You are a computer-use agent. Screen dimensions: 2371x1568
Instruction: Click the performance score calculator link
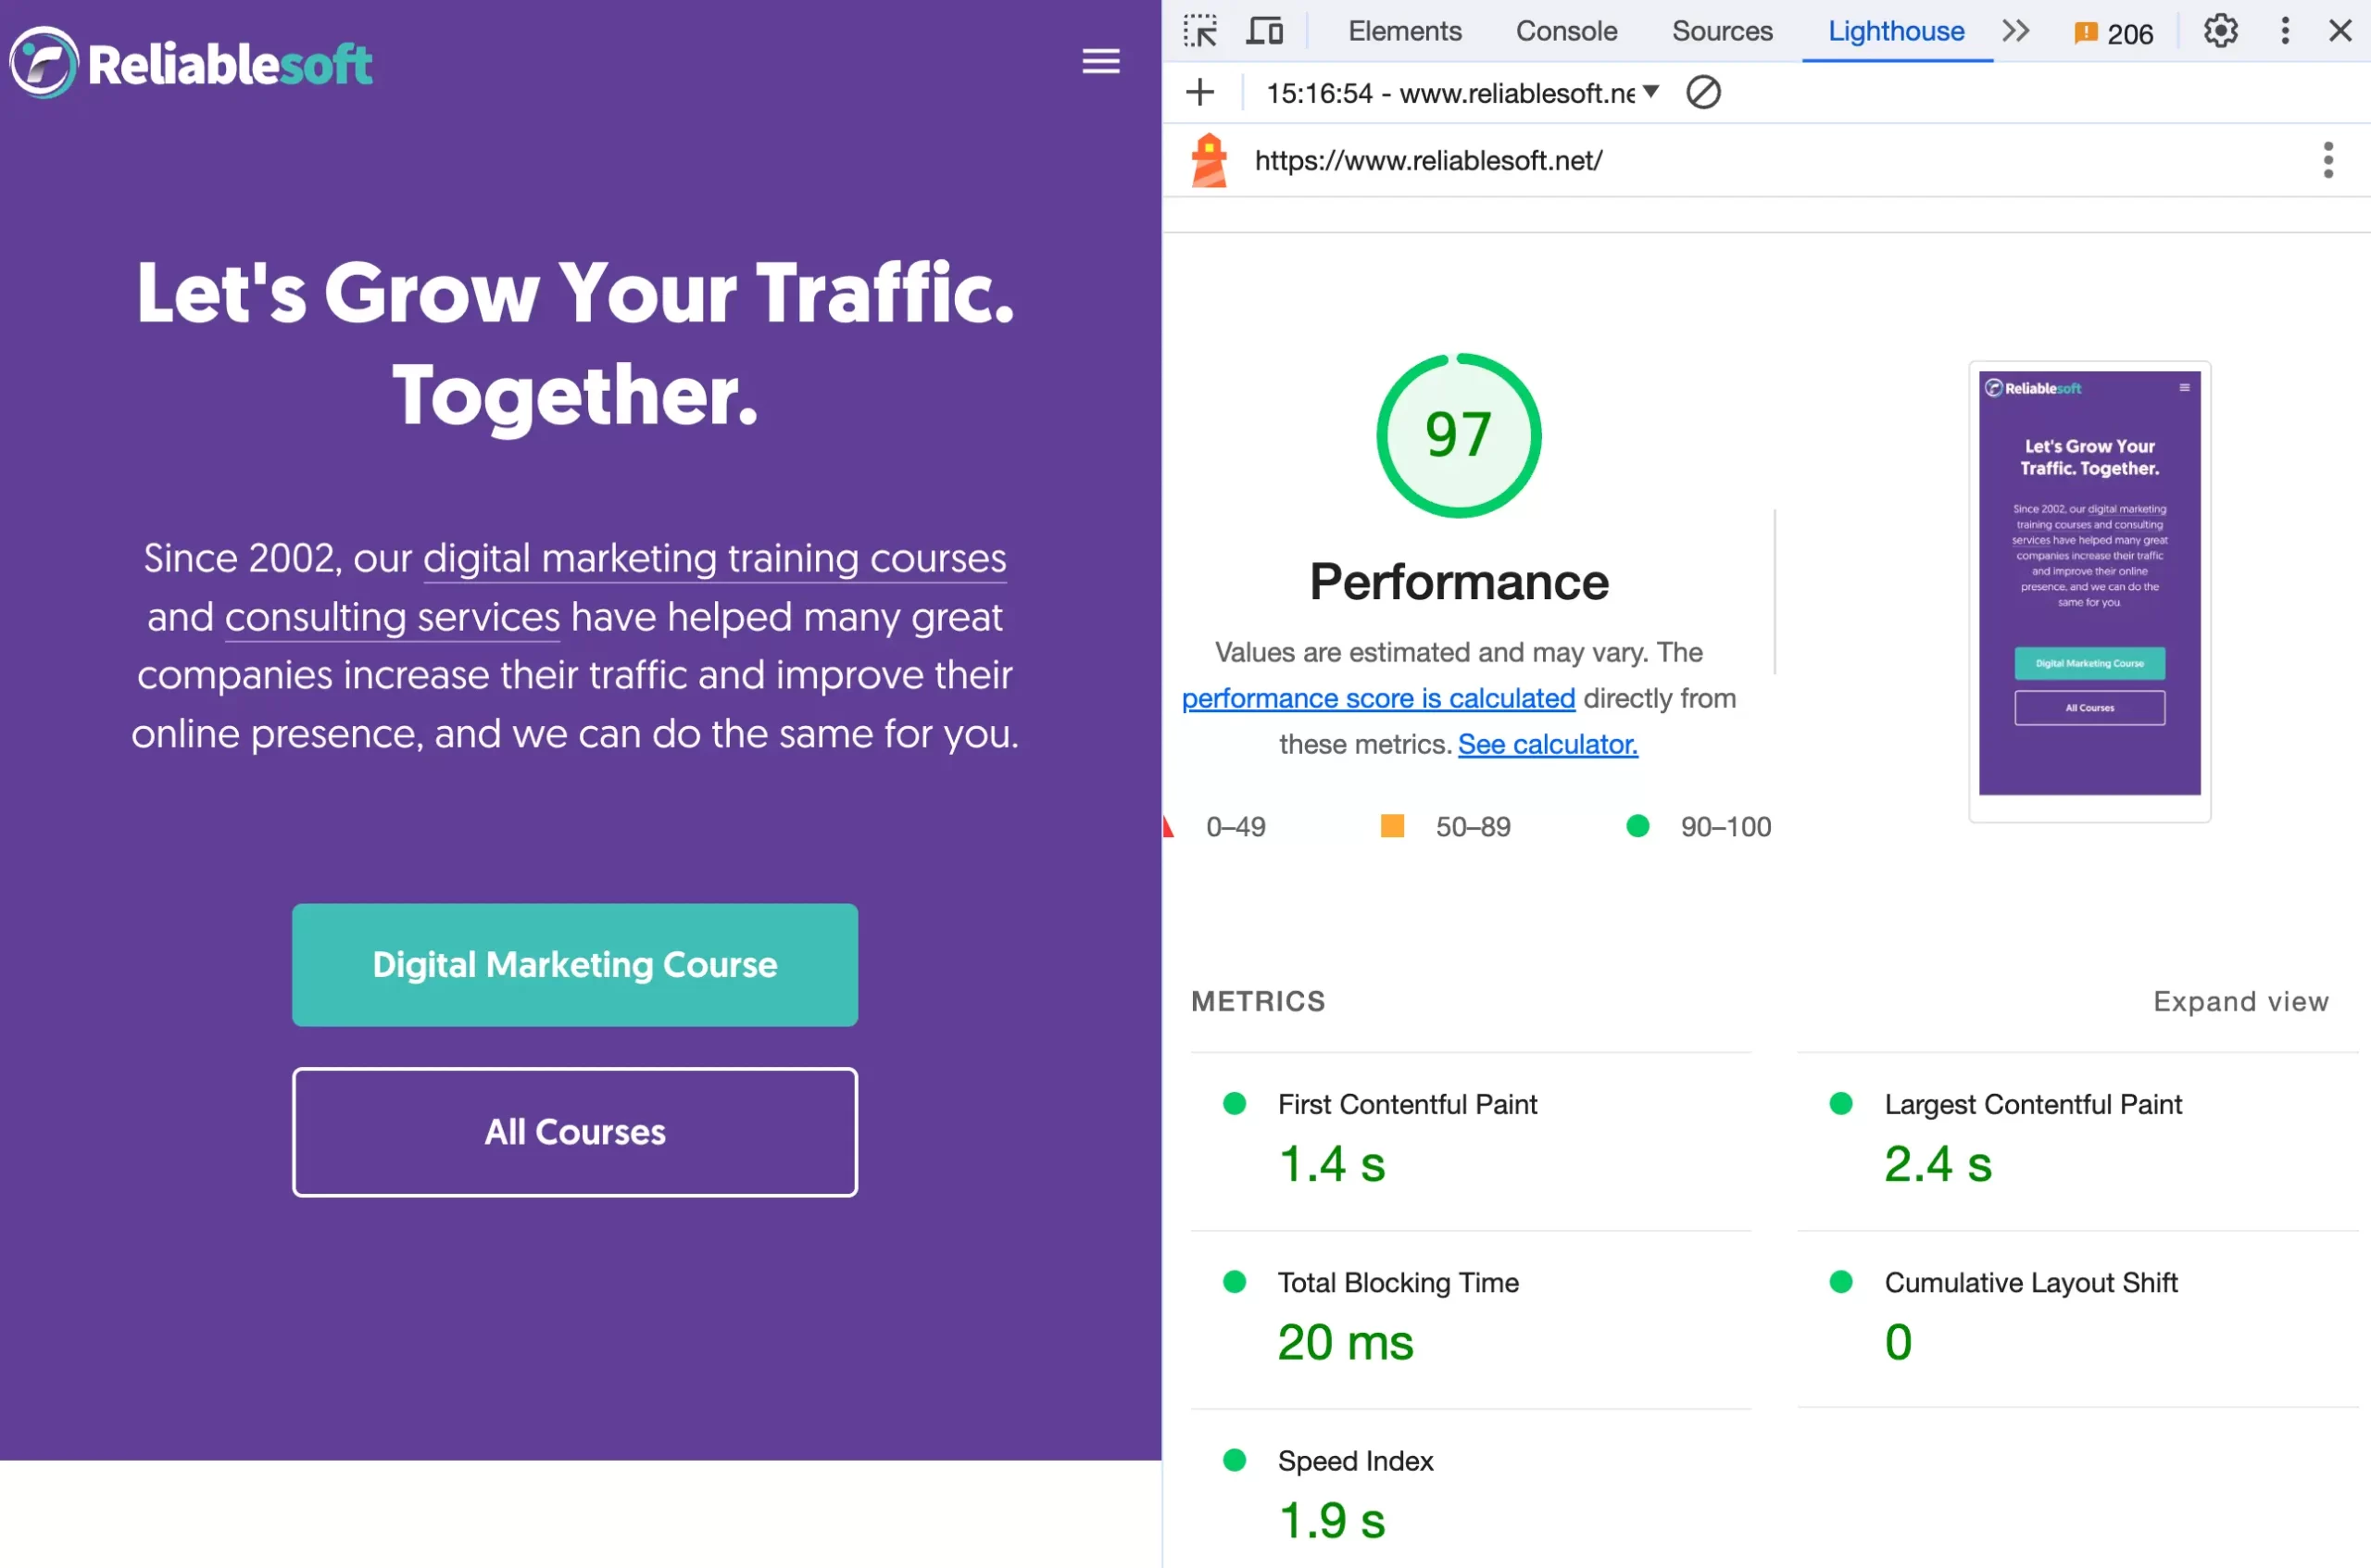pyautogui.click(x=1547, y=742)
